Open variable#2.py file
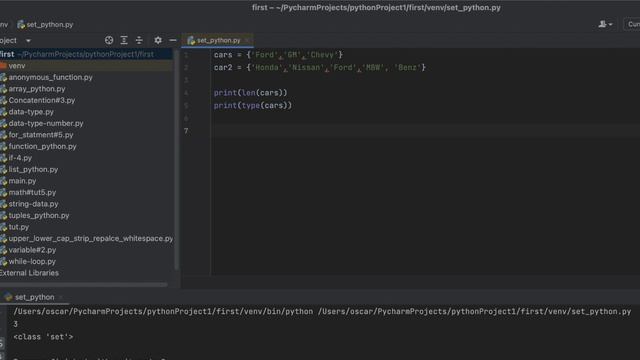Viewport: 640px width, 360px height. pyautogui.click(x=32, y=249)
